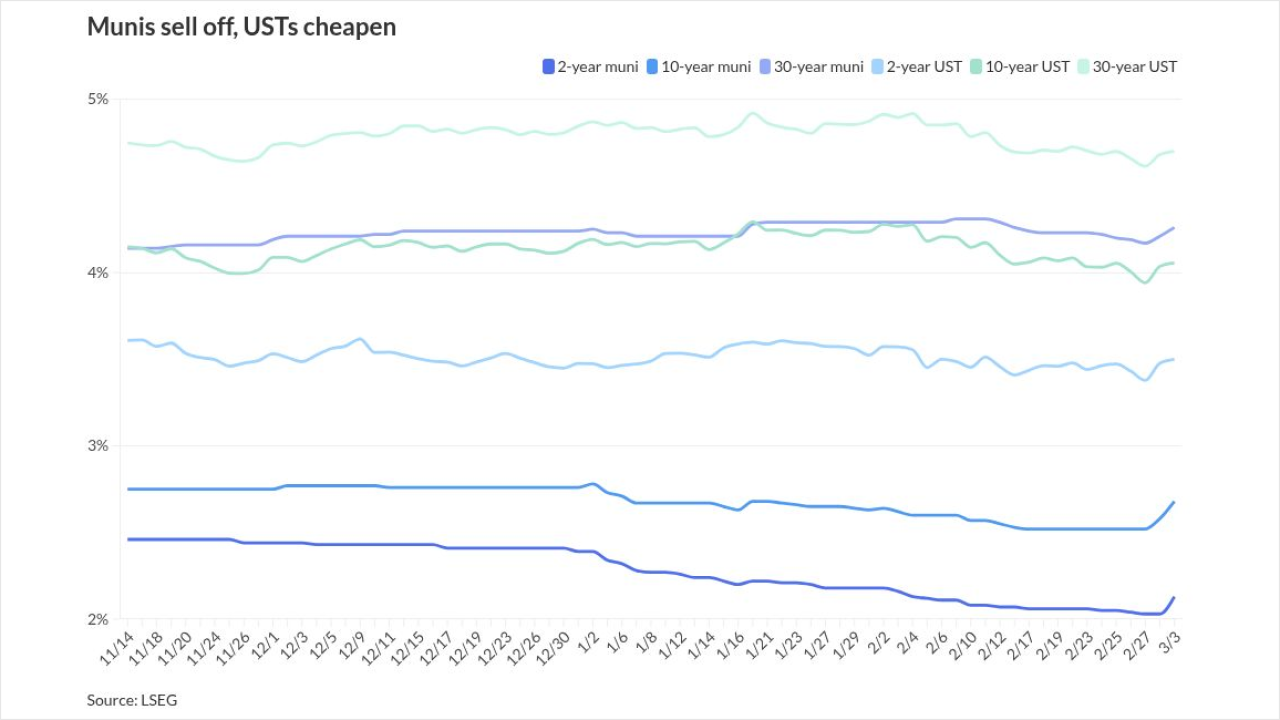Click the 2-year UST legend color swatch
This screenshot has width=1280, height=720.
(879, 67)
